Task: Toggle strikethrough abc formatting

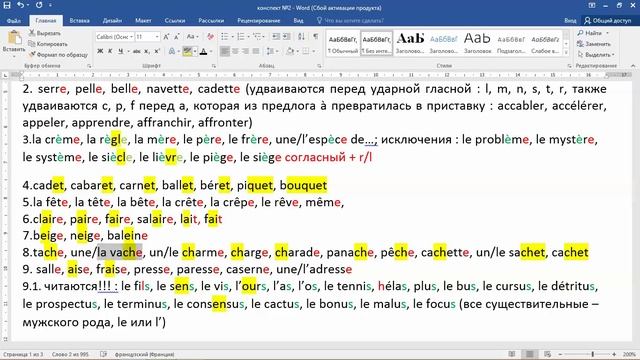Action: coord(137,51)
